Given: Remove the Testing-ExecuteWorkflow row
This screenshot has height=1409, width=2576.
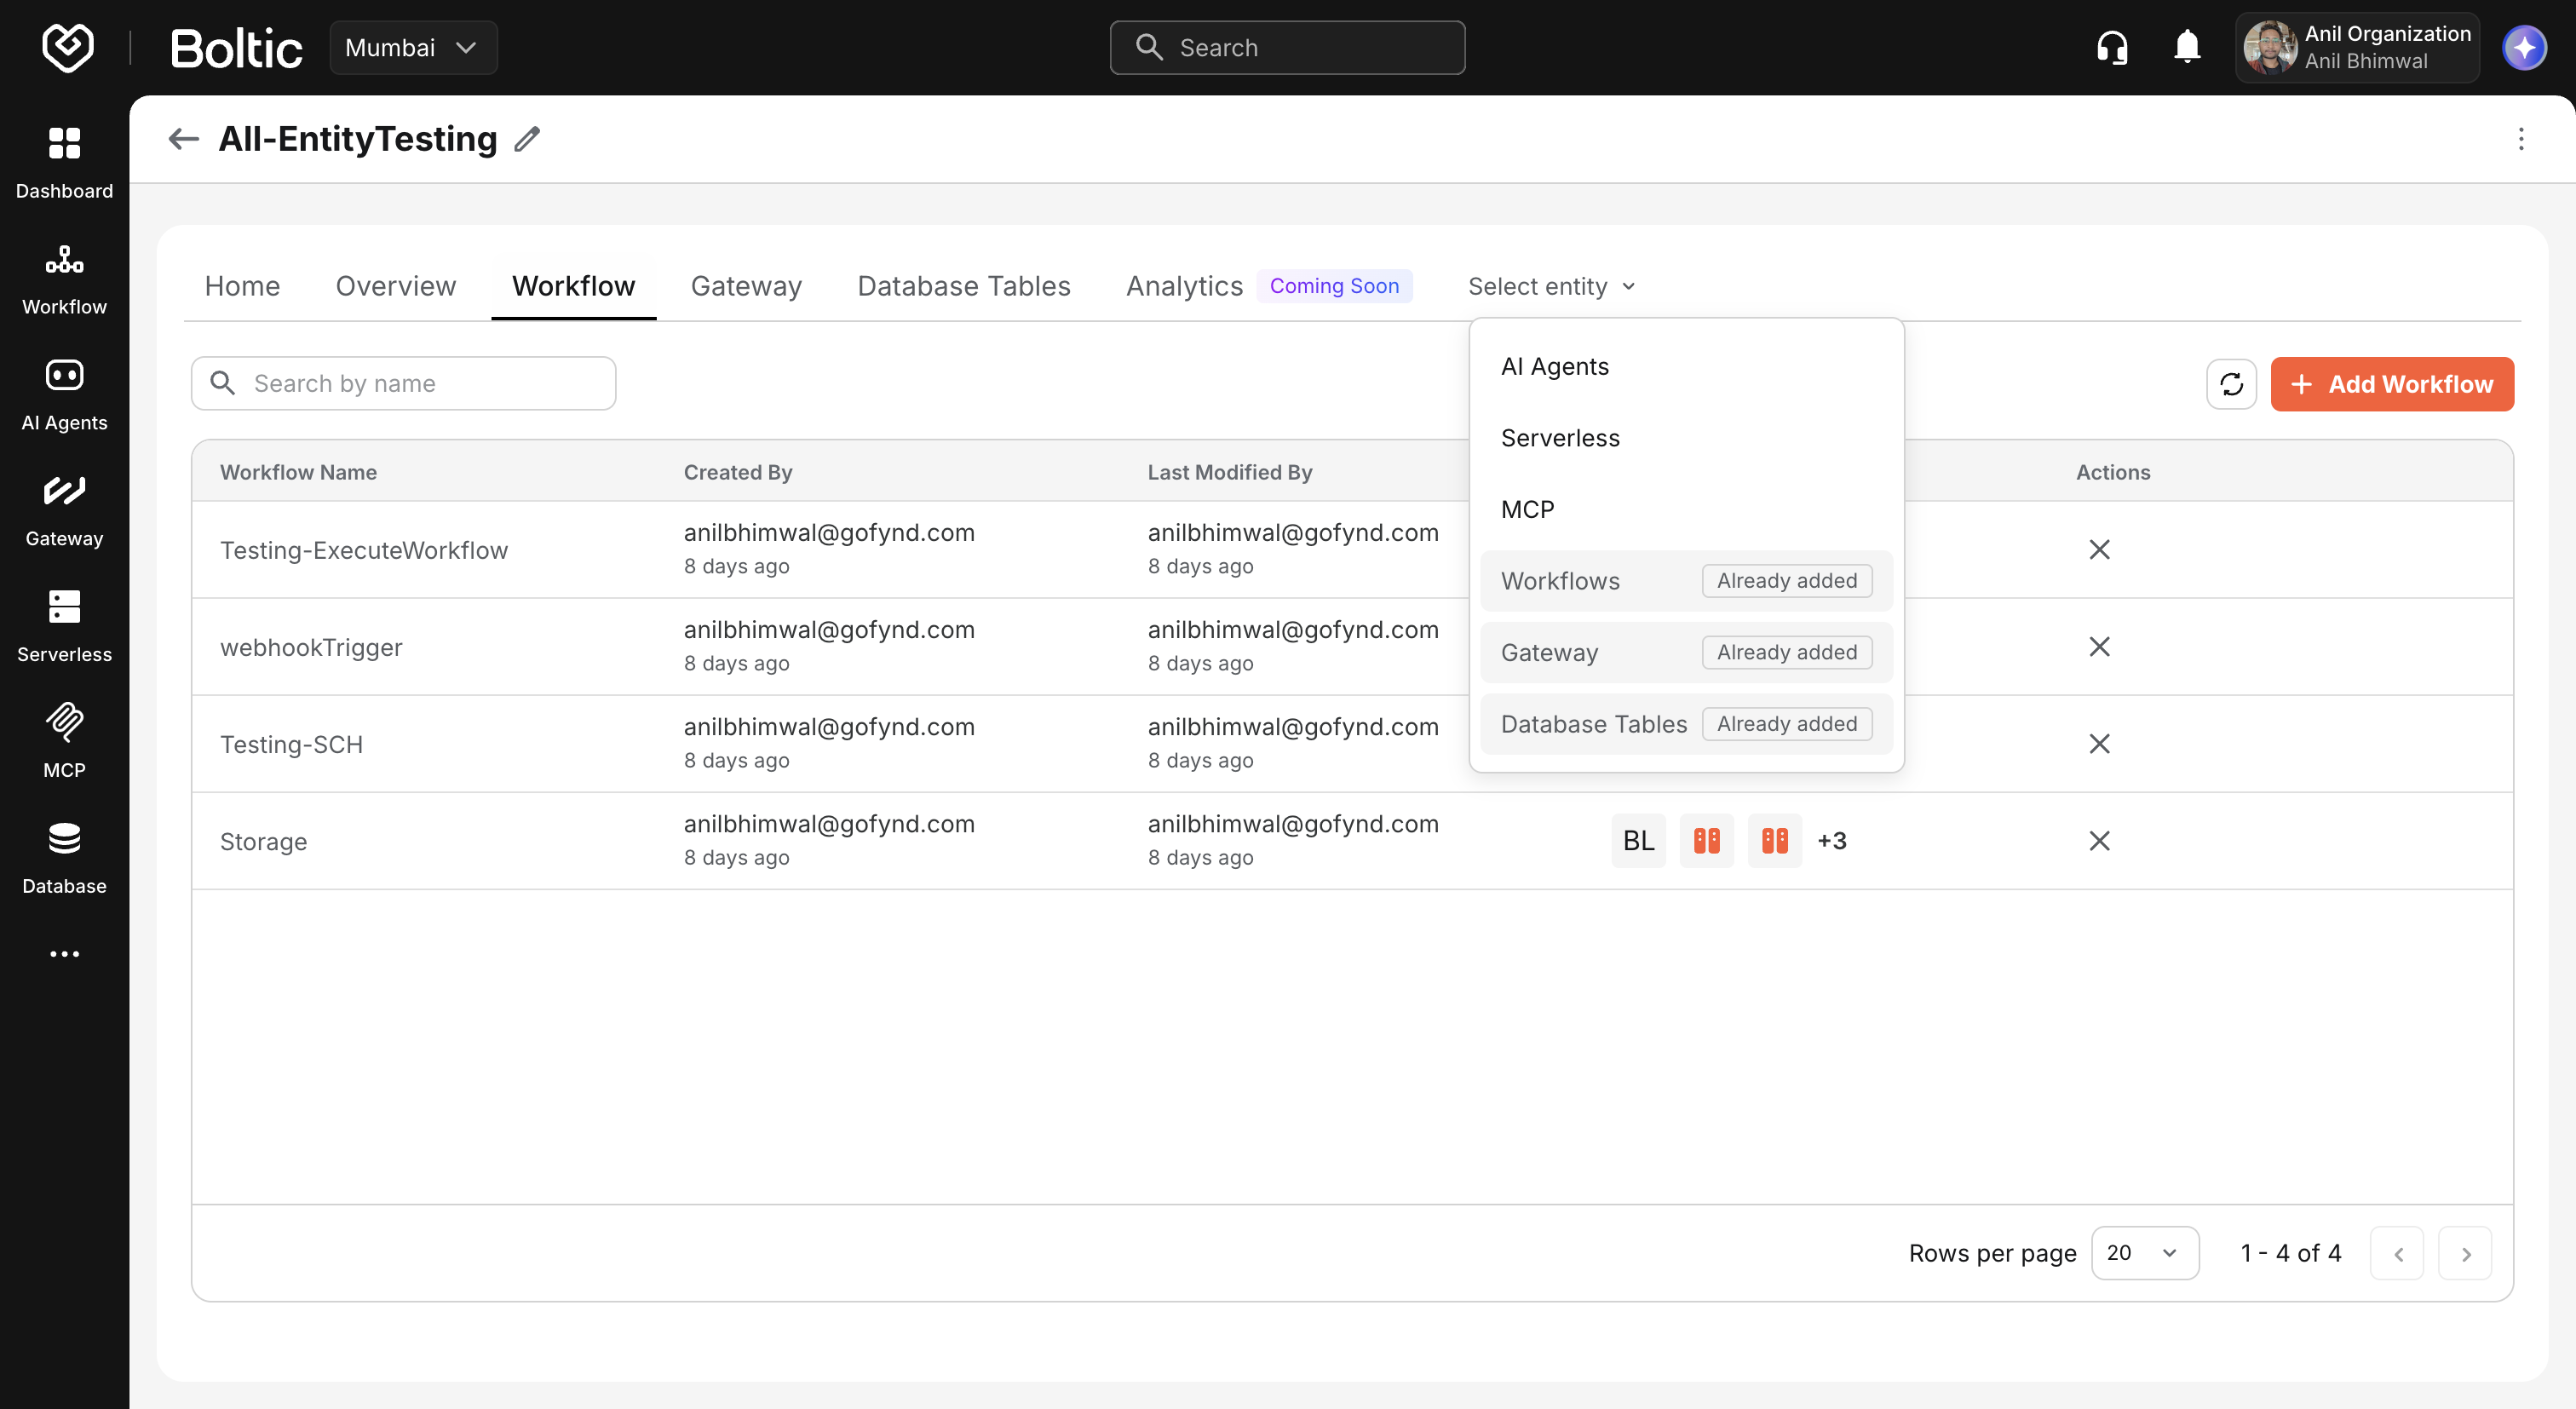Looking at the screenshot, I should (2099, 550).
